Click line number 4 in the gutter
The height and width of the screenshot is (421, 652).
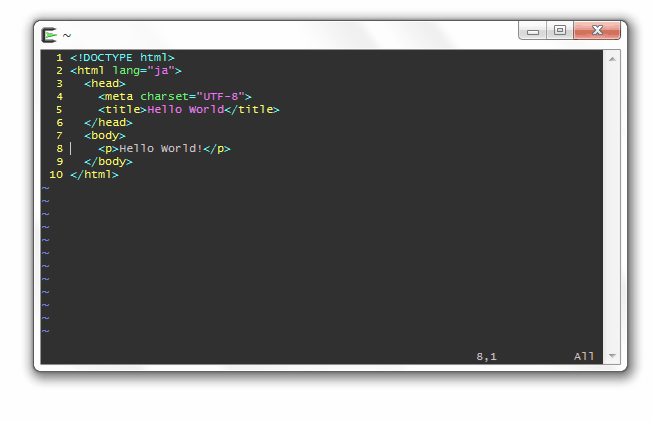point(59,97)
